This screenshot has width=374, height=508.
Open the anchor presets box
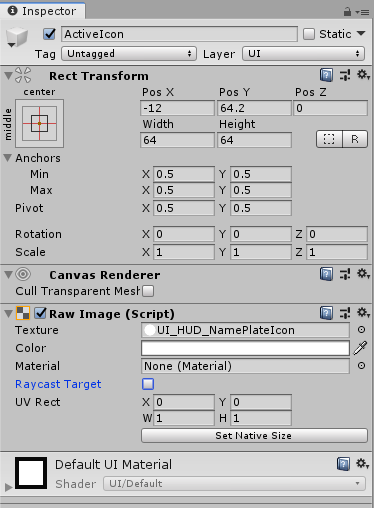point(39,123)
